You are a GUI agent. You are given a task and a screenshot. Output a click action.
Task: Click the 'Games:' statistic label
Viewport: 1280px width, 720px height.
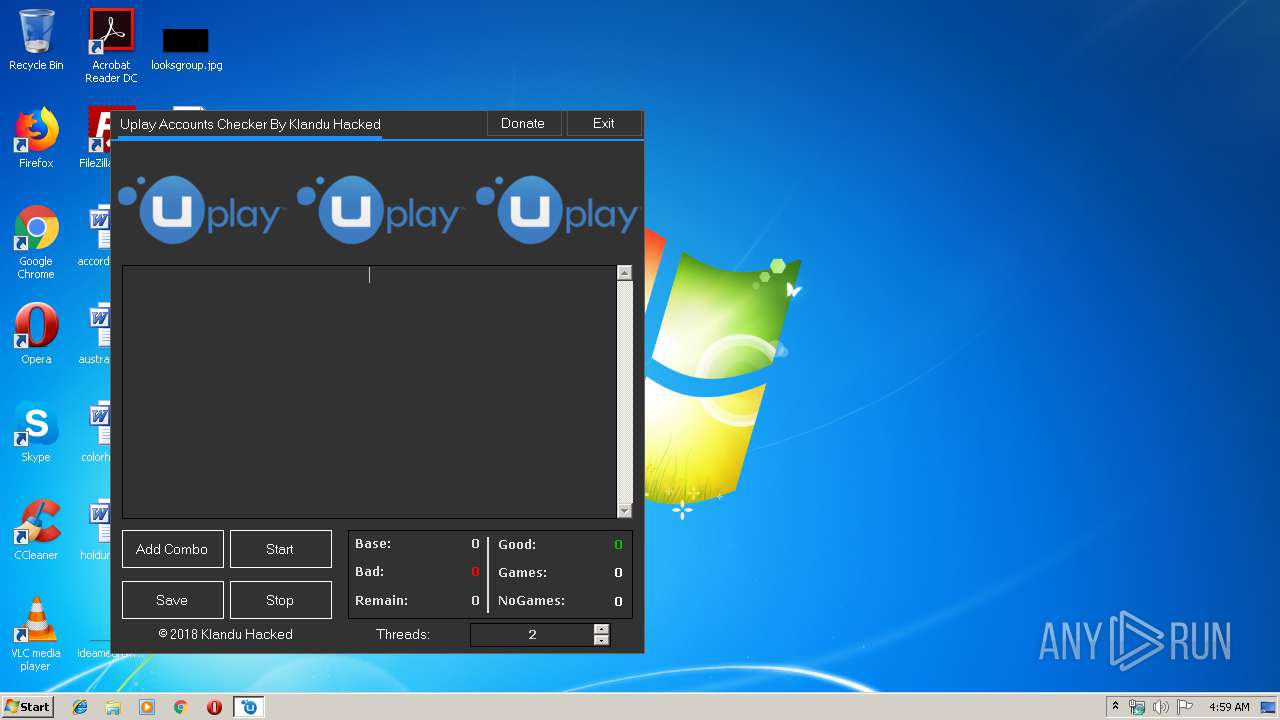pyautogui.click(x=522, y=573)
